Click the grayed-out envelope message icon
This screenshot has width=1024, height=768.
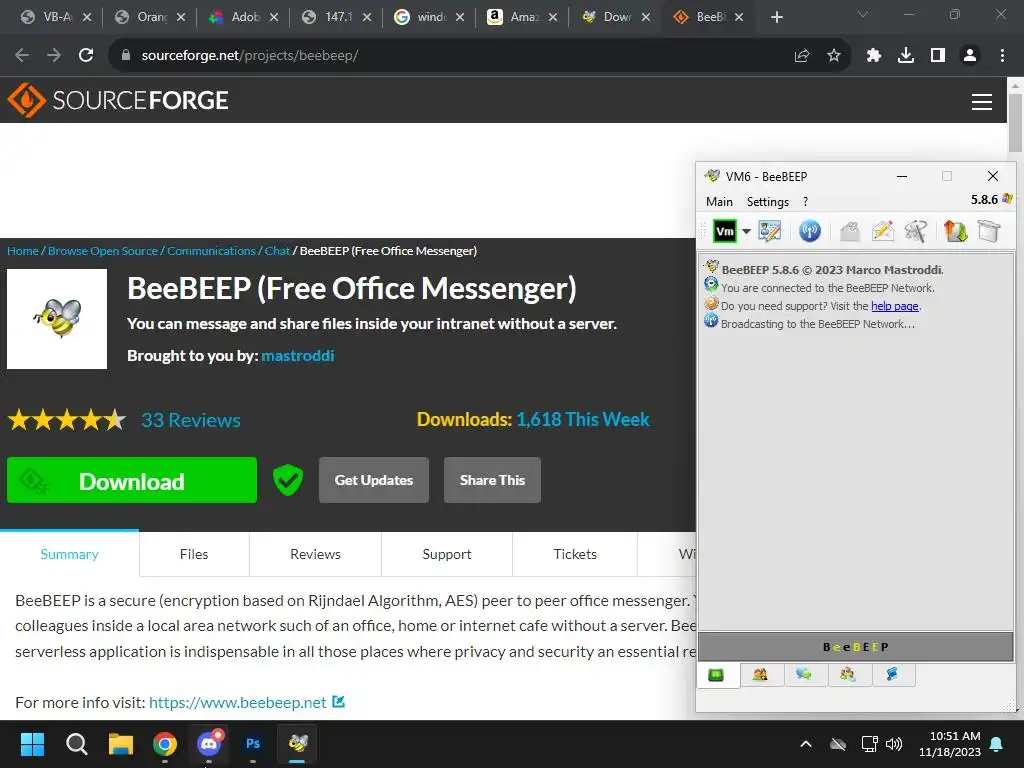[850, 231]
